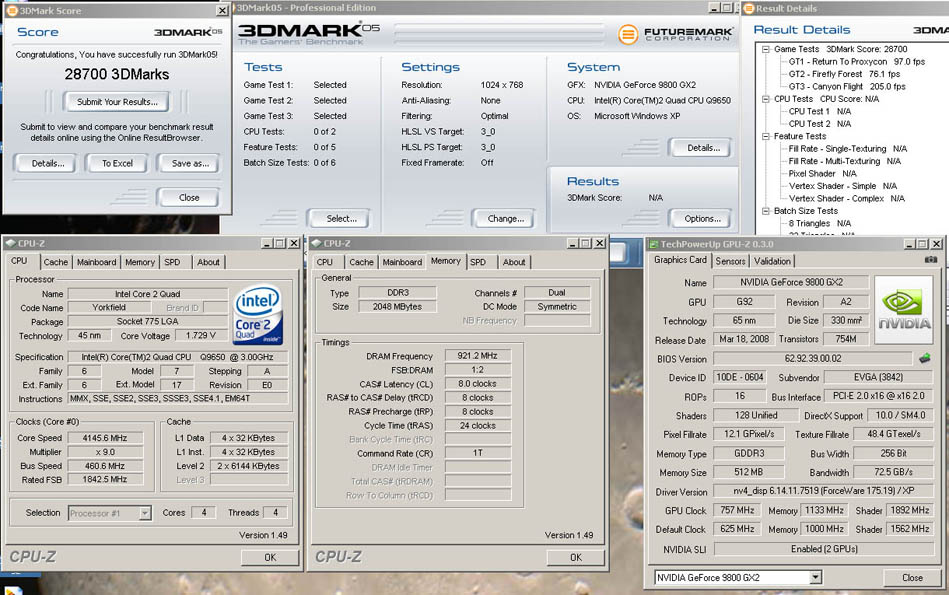Click the DRAM Frequency value field
The height and width of the screenshot is (595, 949).
478,356
